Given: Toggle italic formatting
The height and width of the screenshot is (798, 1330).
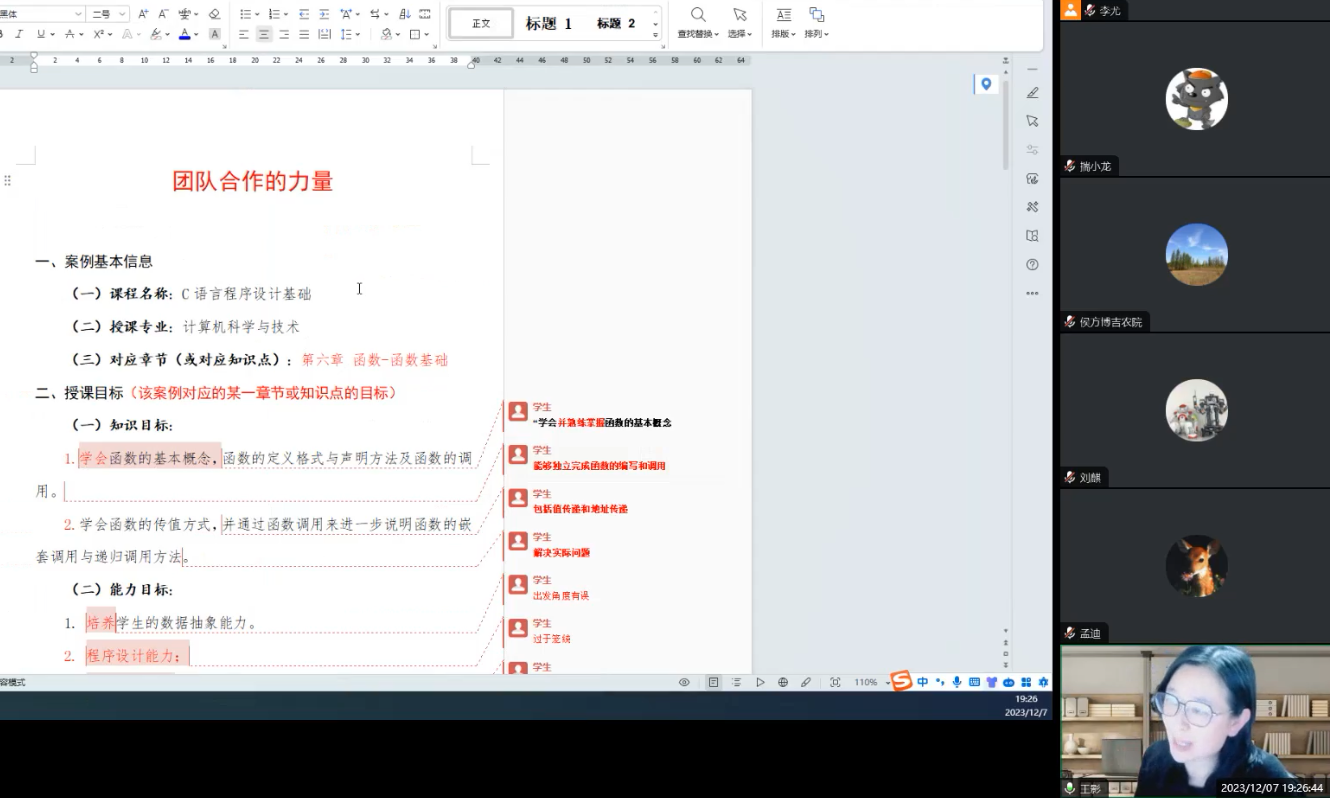Looking at the screenshot, I should tap(19, 34).
